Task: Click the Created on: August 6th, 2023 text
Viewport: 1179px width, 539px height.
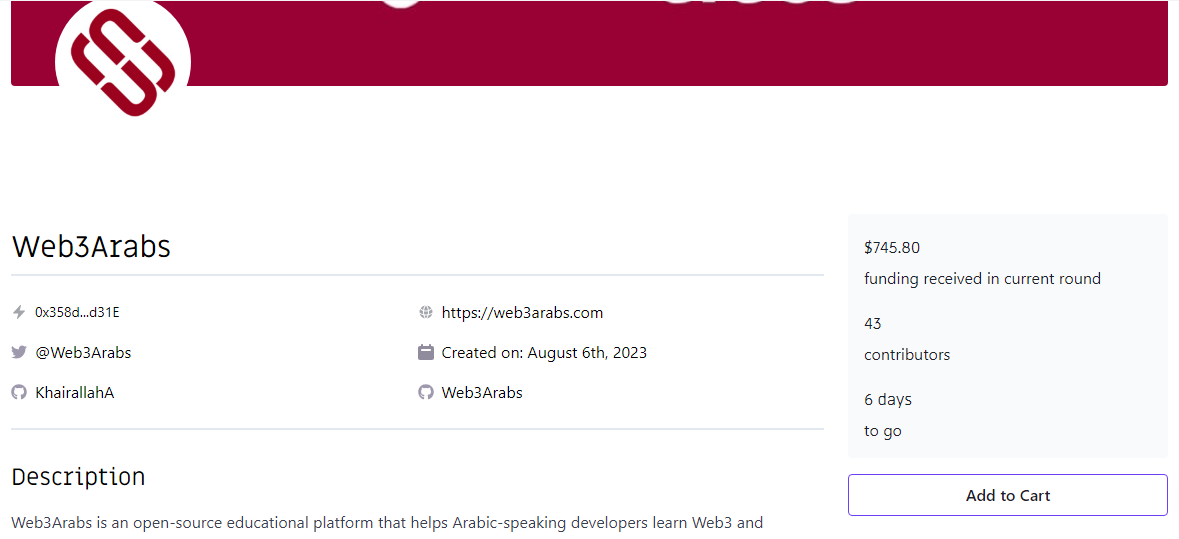Action: pyautogui.click(x=544, y=353)
